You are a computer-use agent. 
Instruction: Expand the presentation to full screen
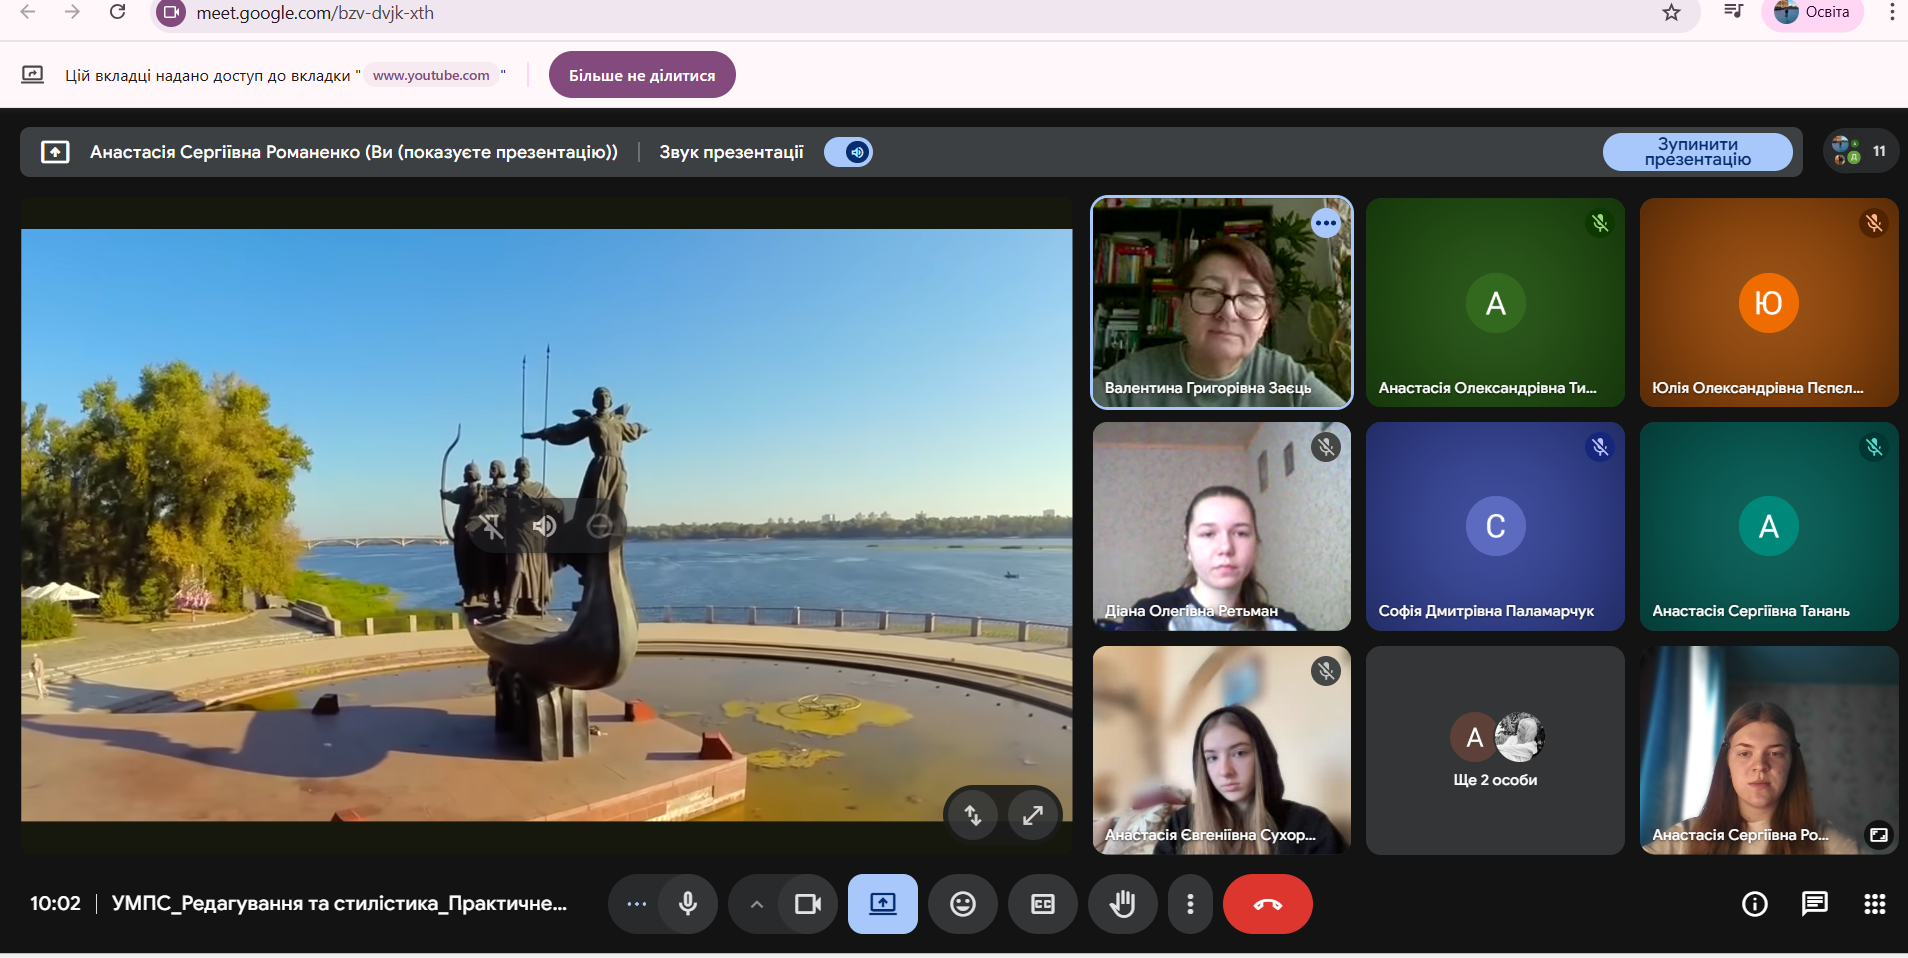pyautogui.click(x=1033, y=816)
